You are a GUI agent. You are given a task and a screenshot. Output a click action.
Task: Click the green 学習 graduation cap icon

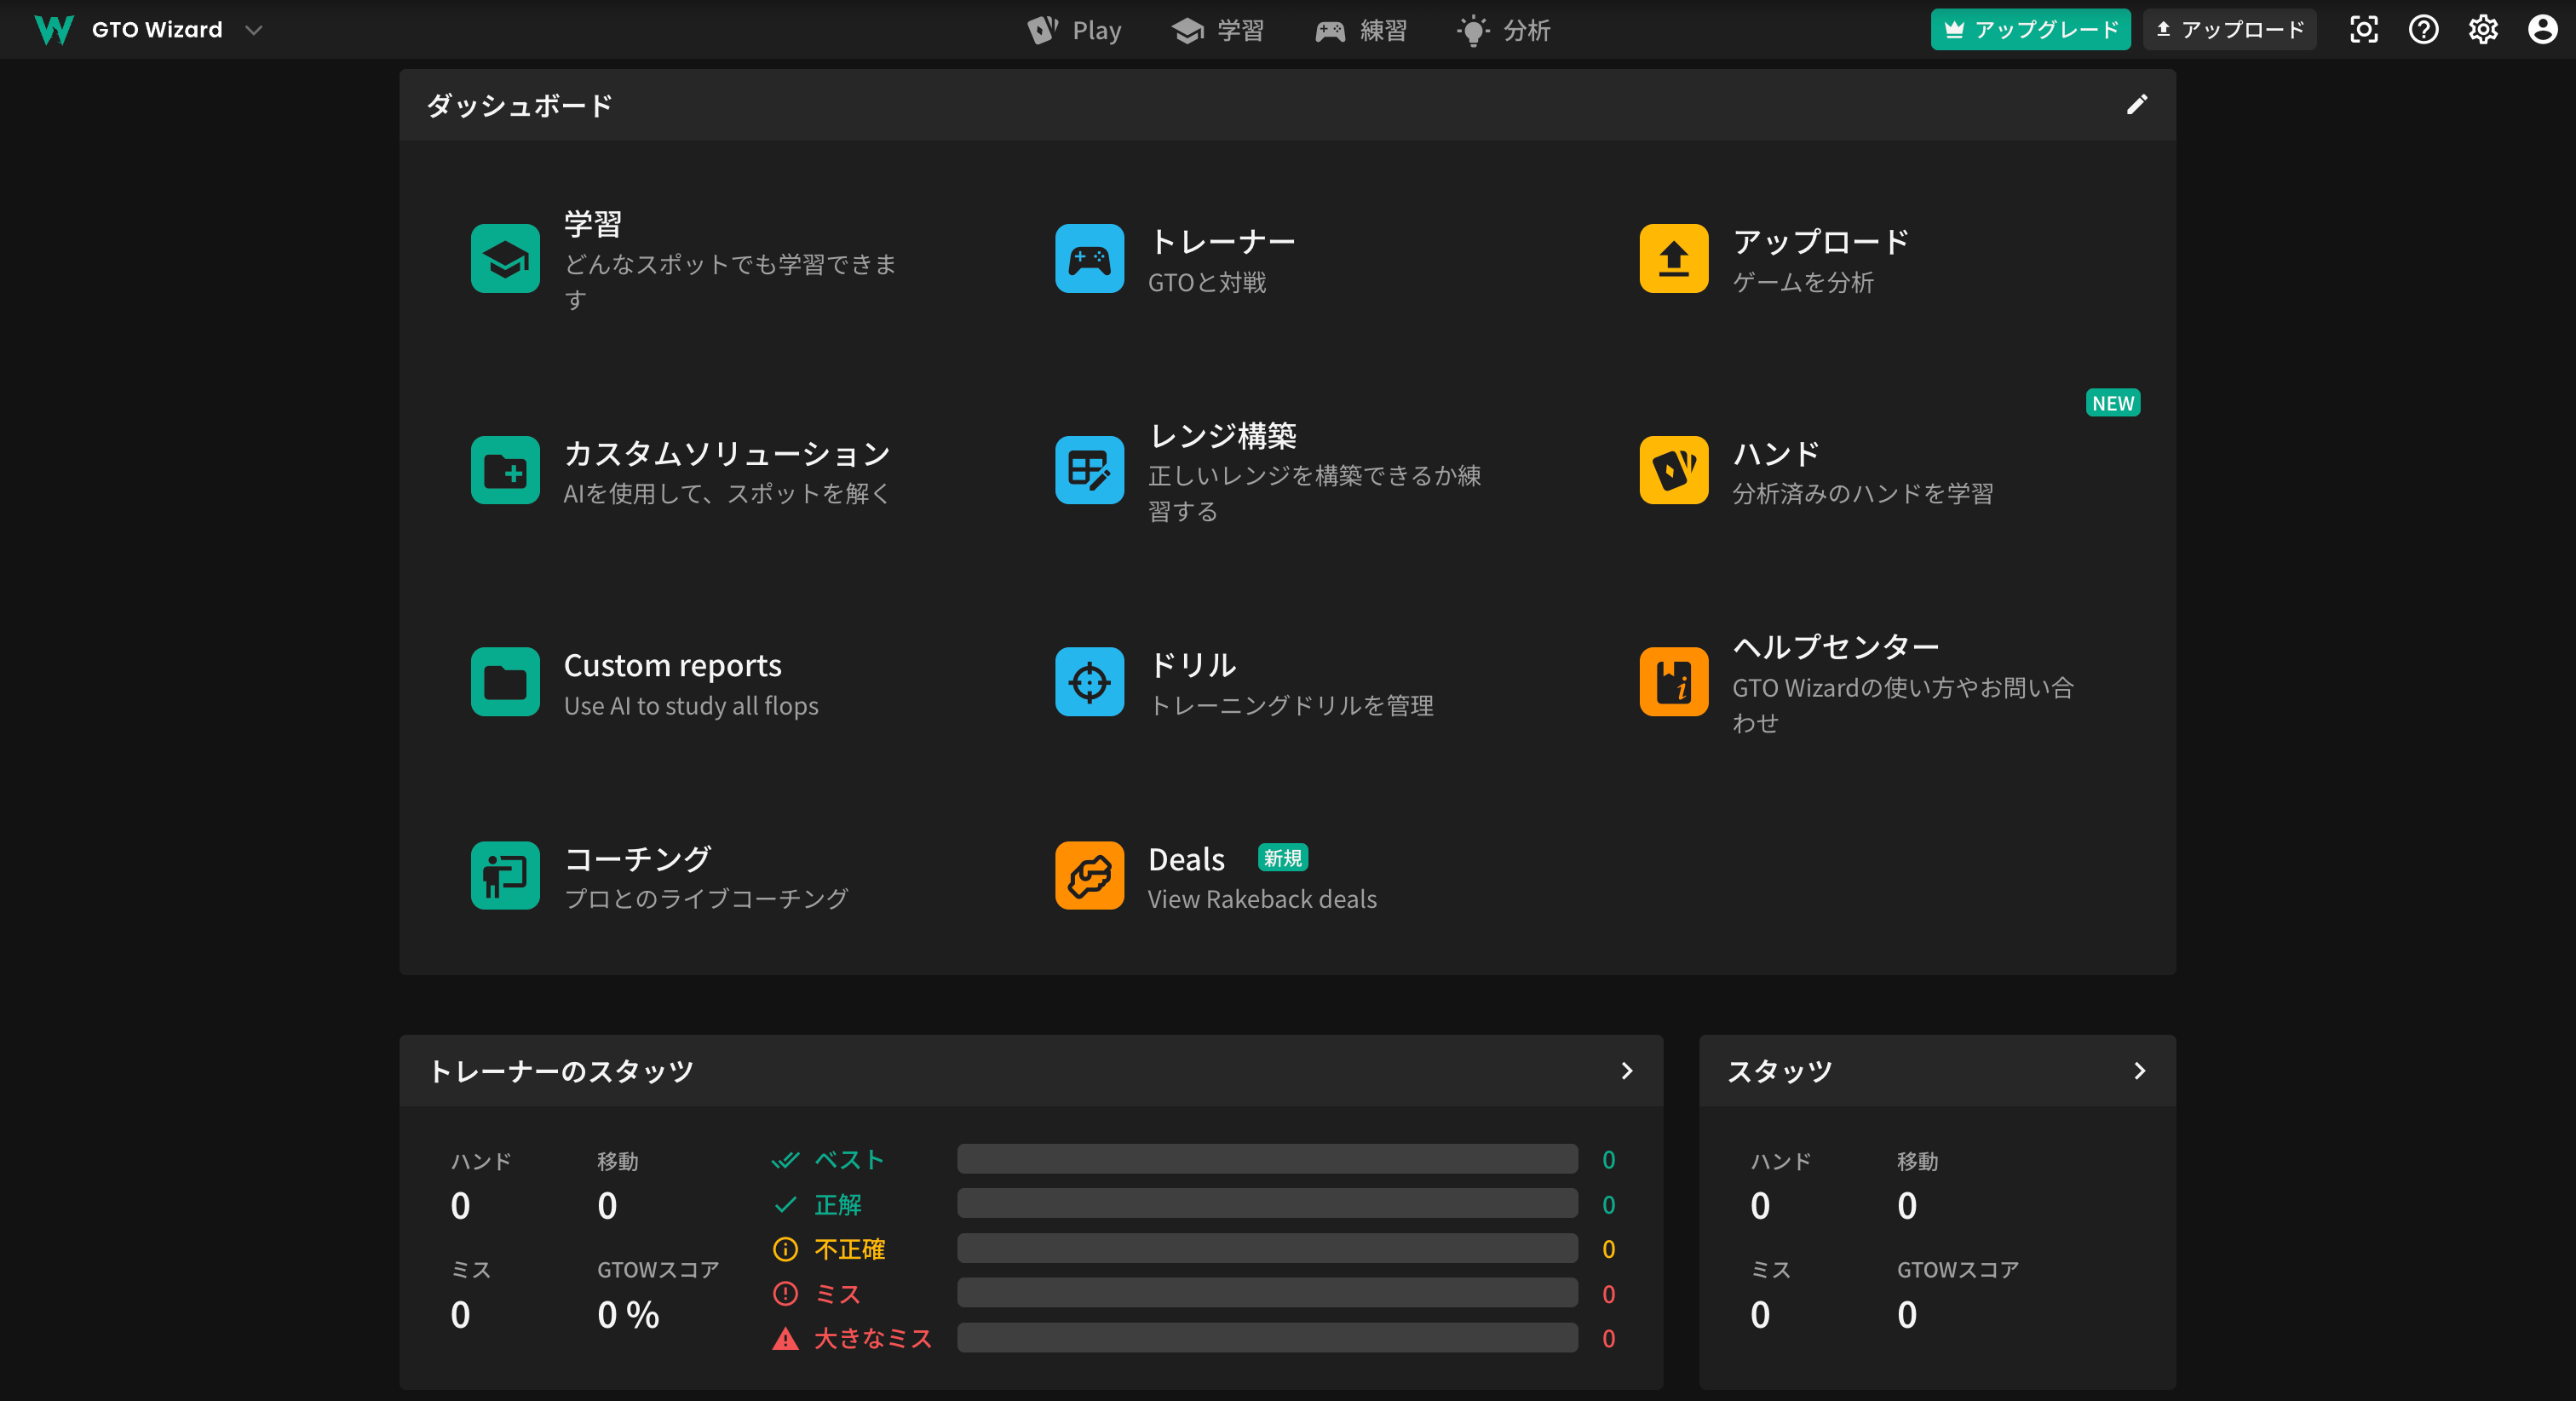[505, 259]
